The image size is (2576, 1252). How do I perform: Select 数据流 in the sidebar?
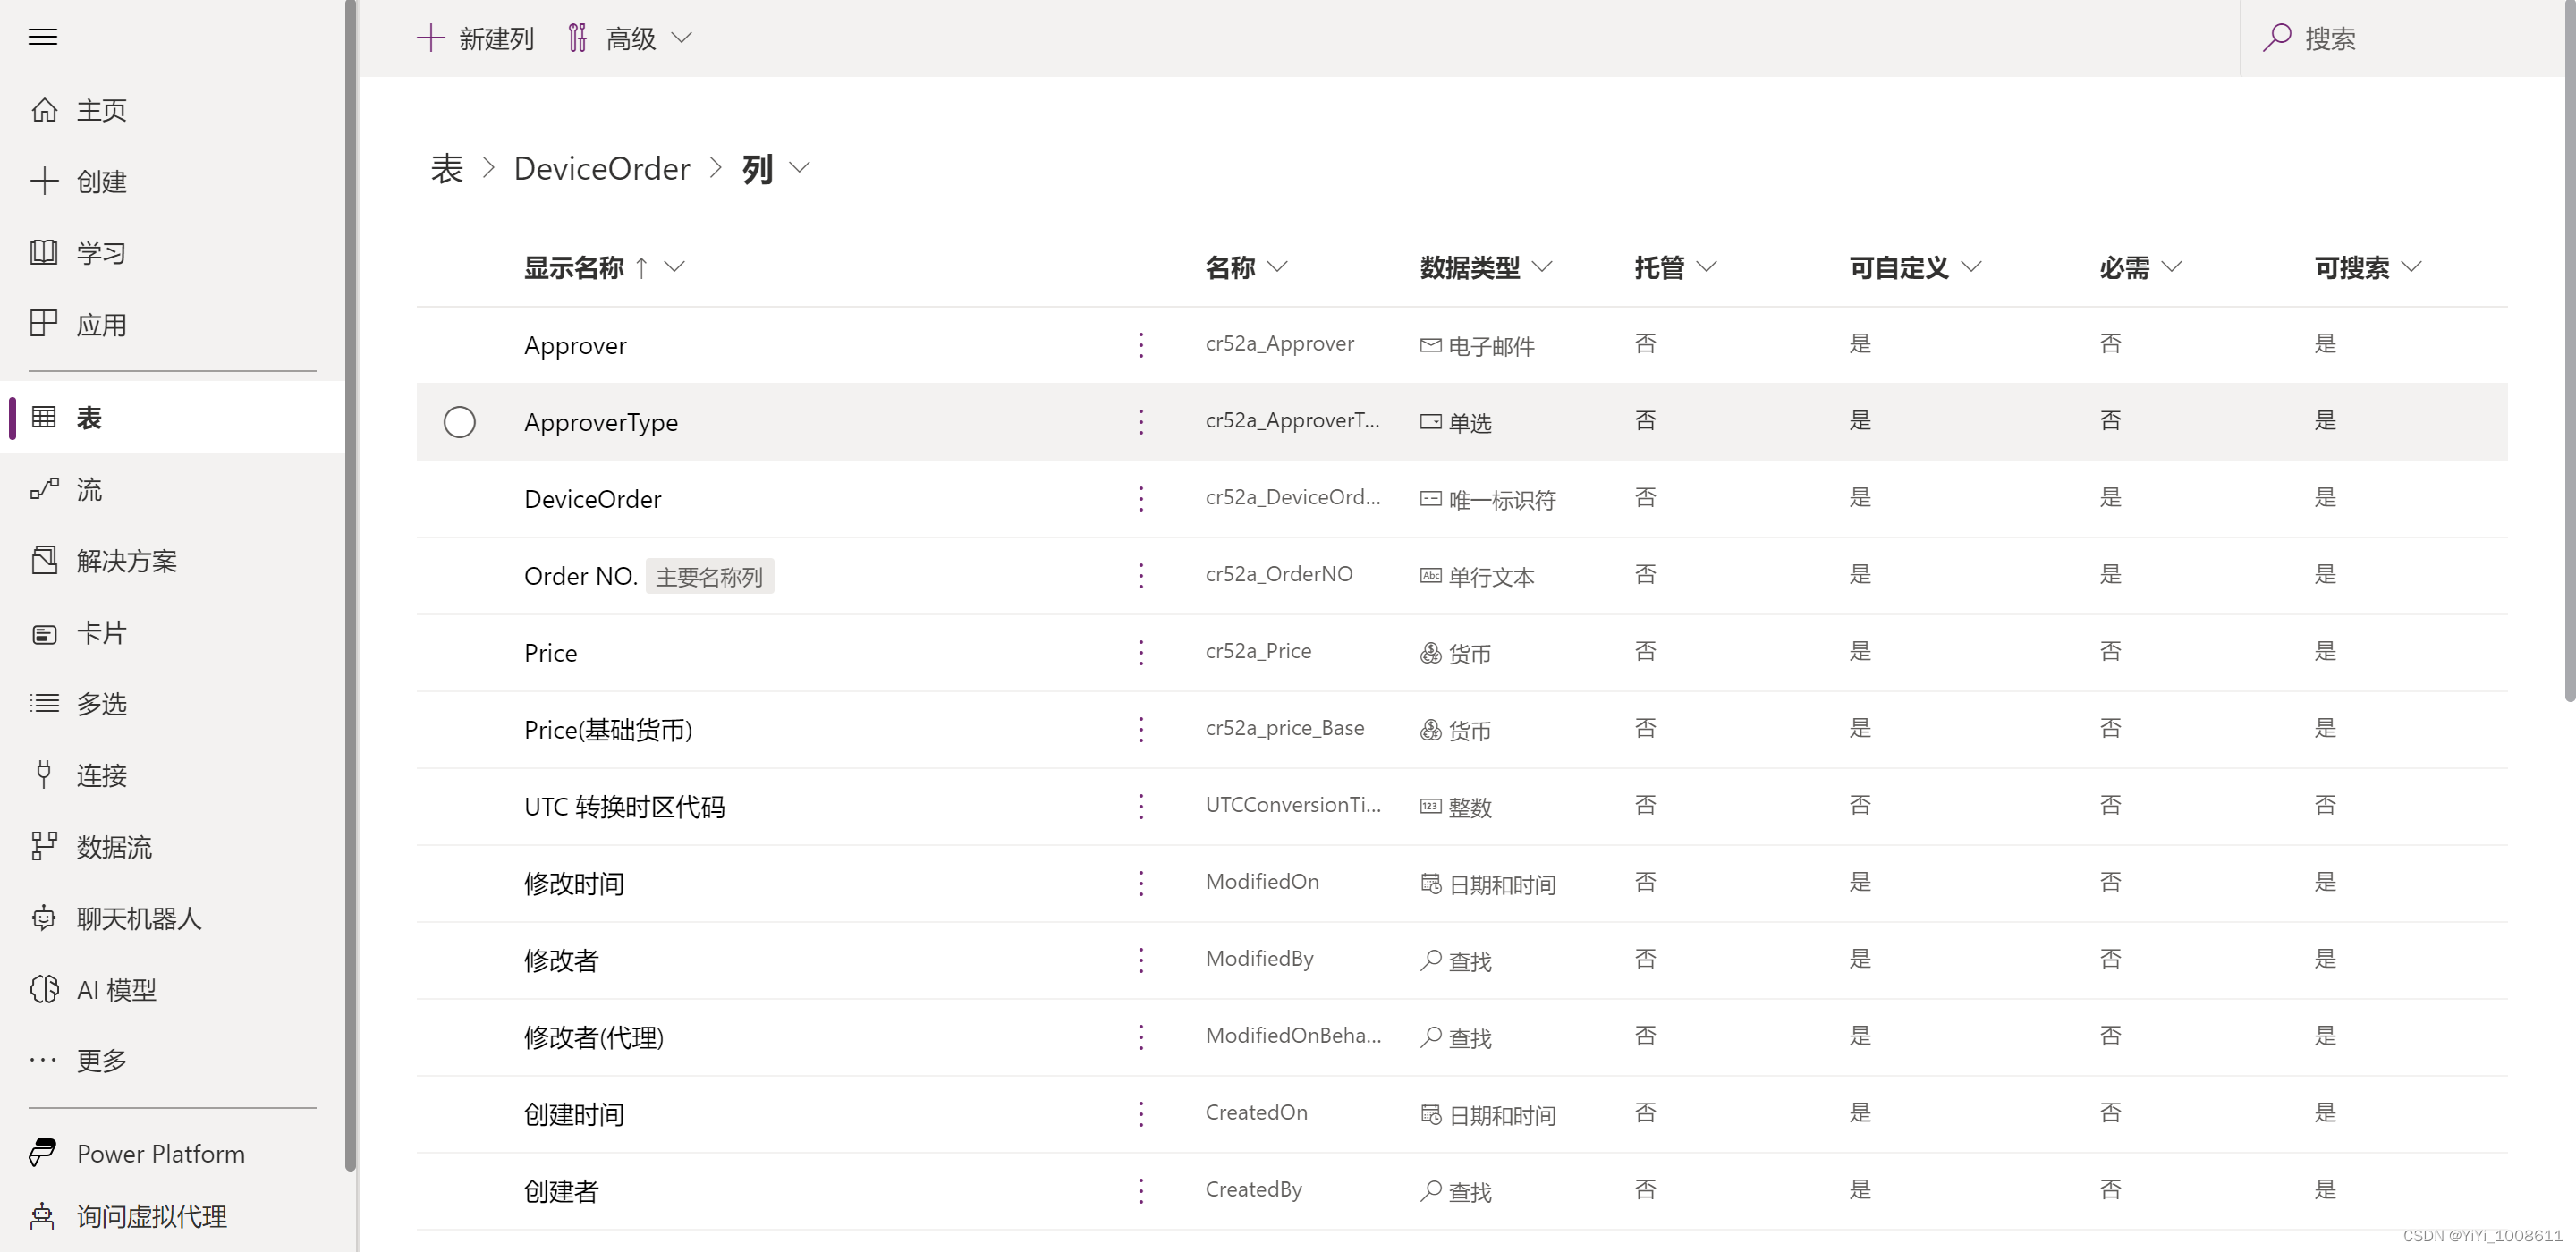tap(113, 846)
